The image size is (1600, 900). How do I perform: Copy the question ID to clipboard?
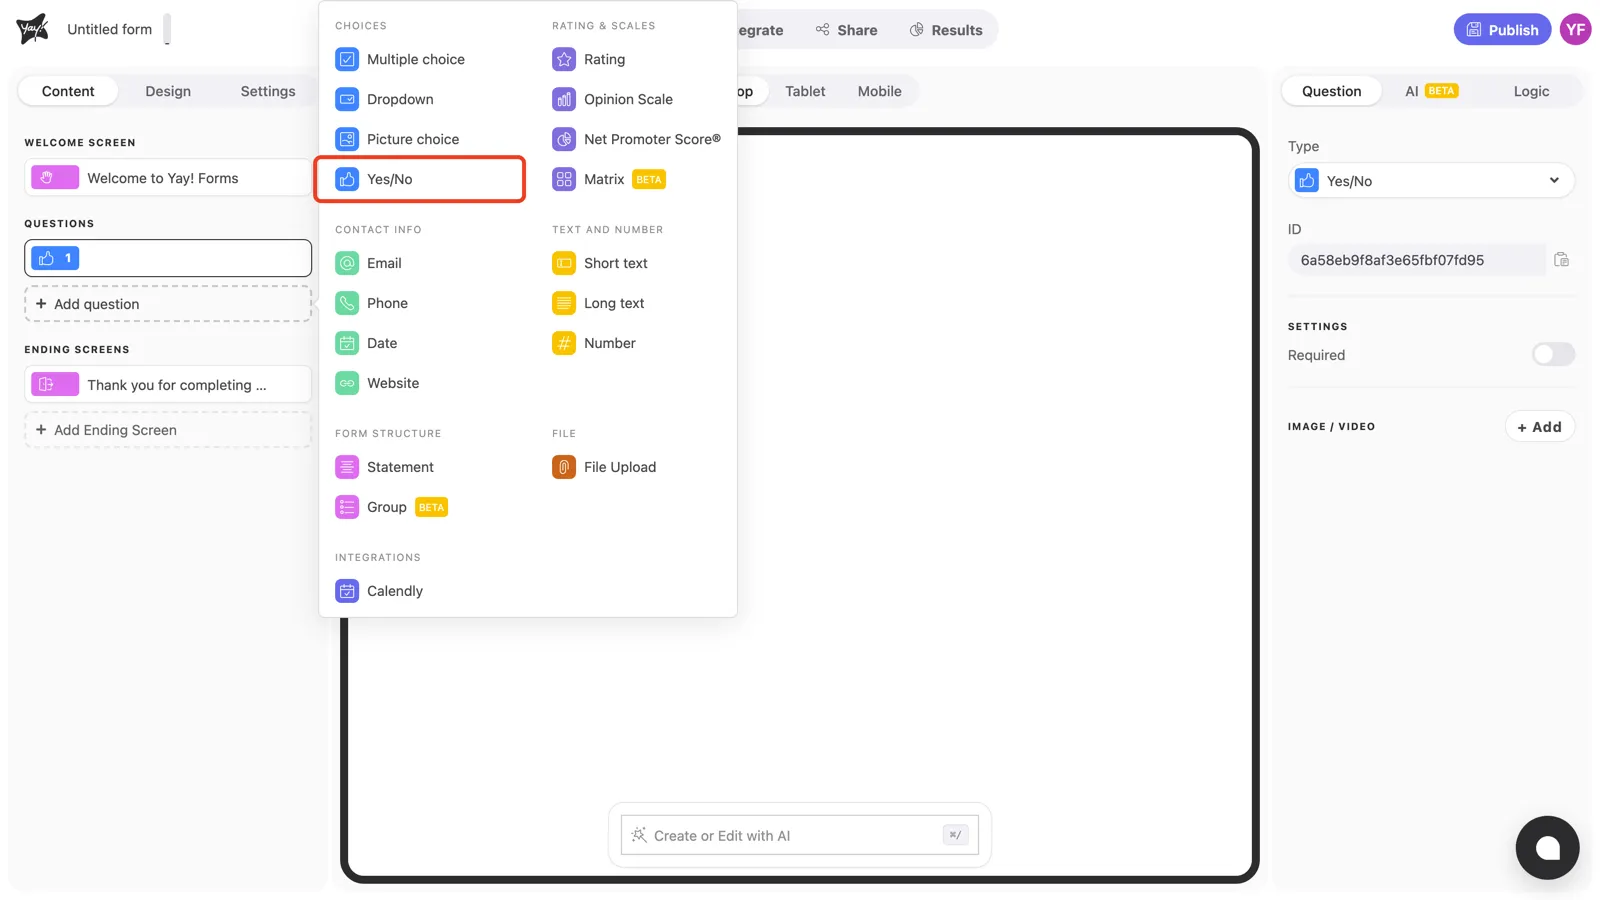(1561, 260)
